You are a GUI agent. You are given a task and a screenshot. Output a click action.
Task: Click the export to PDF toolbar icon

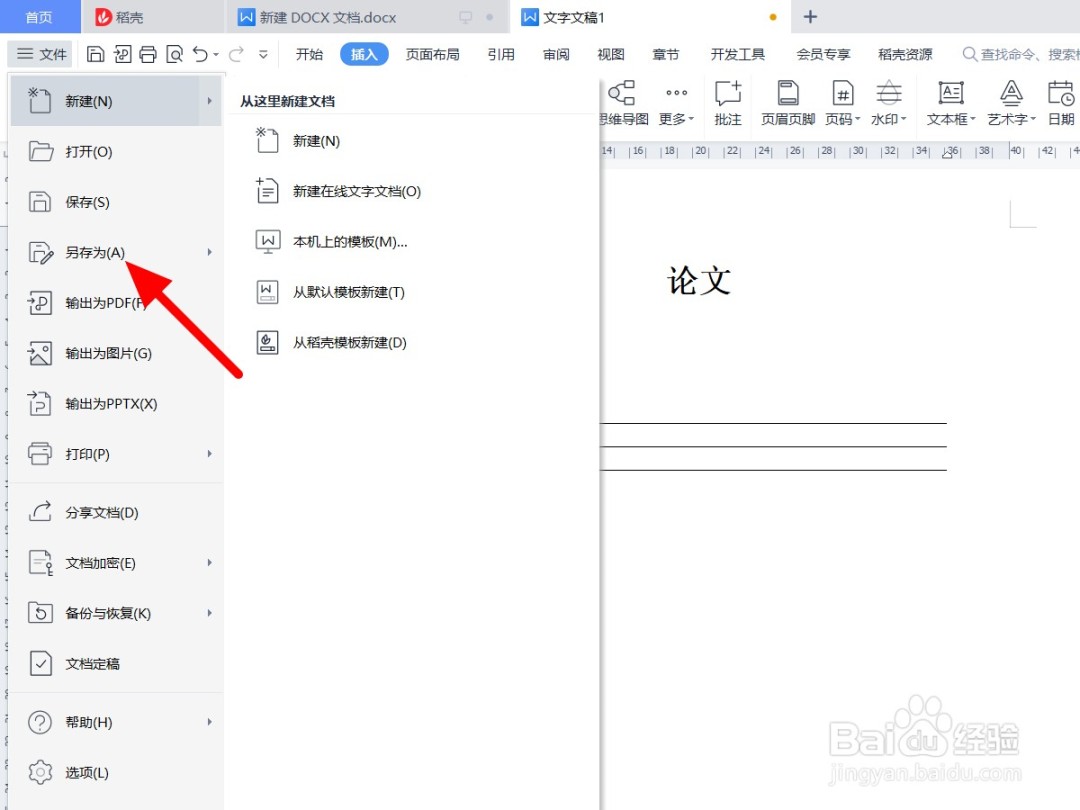pyautogui.click(x=123, y=54)
